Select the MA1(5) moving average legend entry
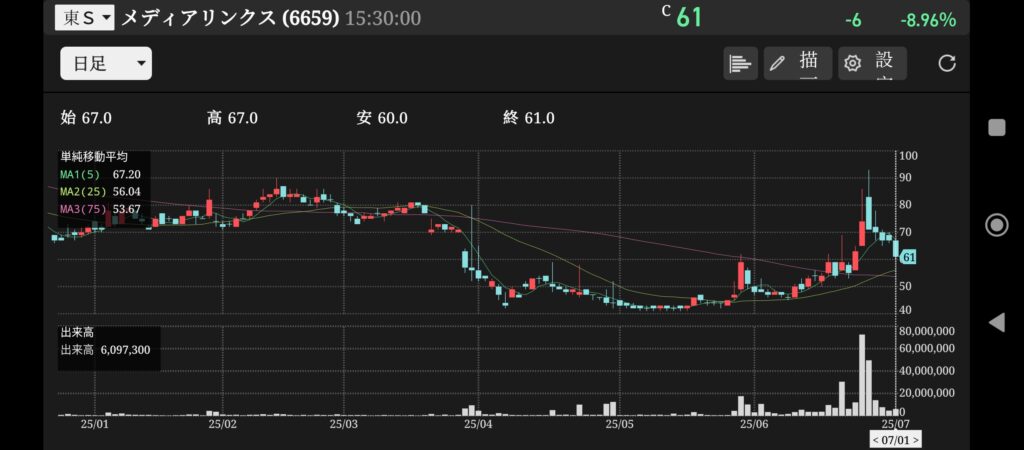 100,174
